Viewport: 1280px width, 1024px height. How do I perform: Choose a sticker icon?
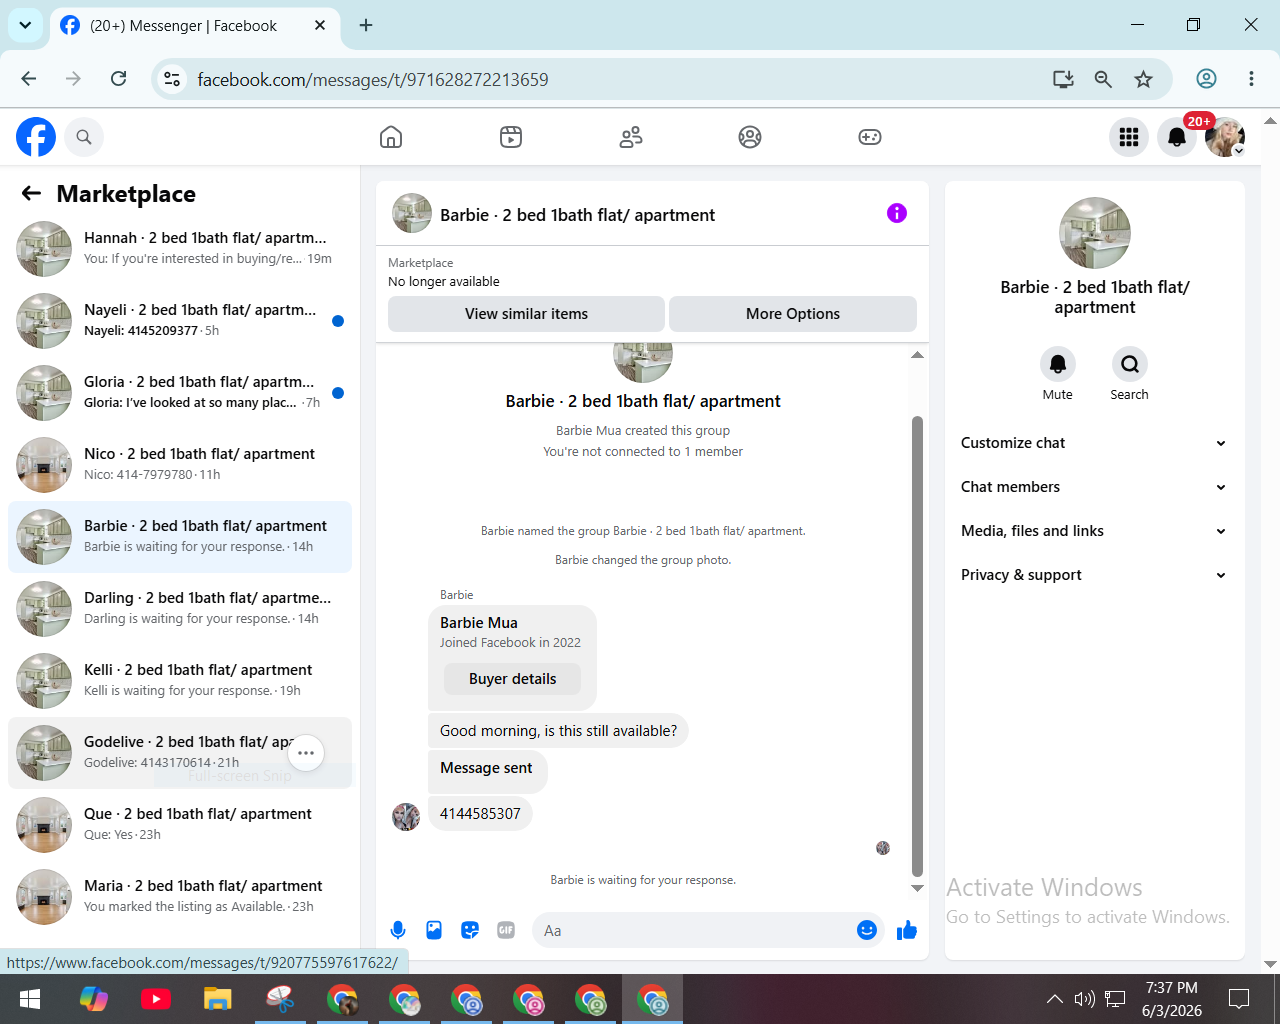tap(470, 930)
